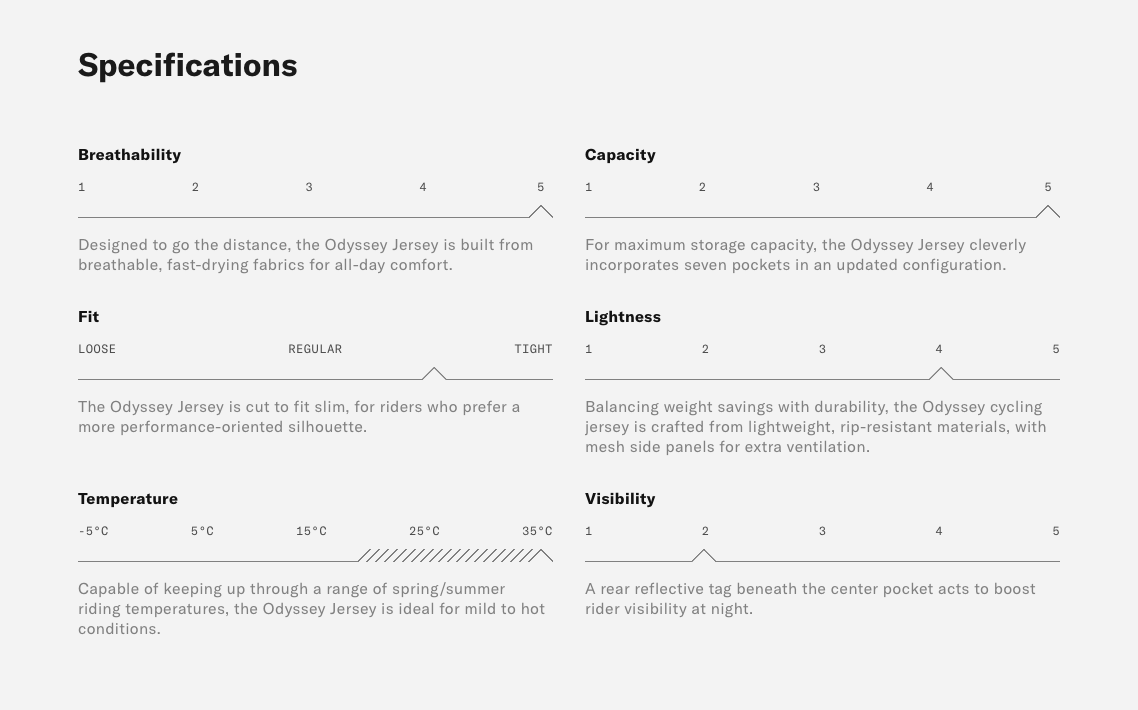Click the Lightness slider marker at 4
Viewport: 1138px width, 710px height.
941,374
